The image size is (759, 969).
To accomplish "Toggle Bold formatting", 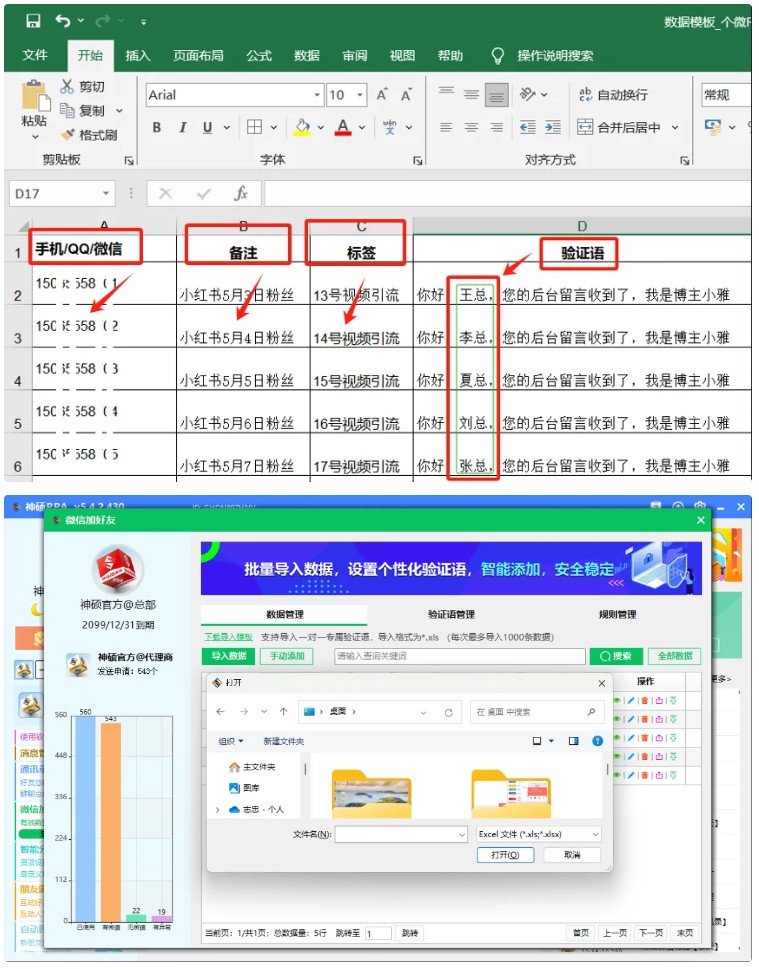I will 157,127.
